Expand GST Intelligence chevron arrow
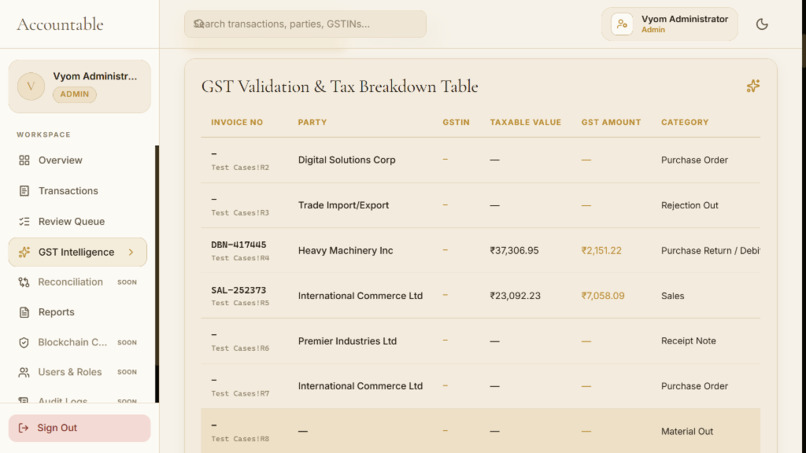The image size is (806, 453). click(x=131, y=252)
